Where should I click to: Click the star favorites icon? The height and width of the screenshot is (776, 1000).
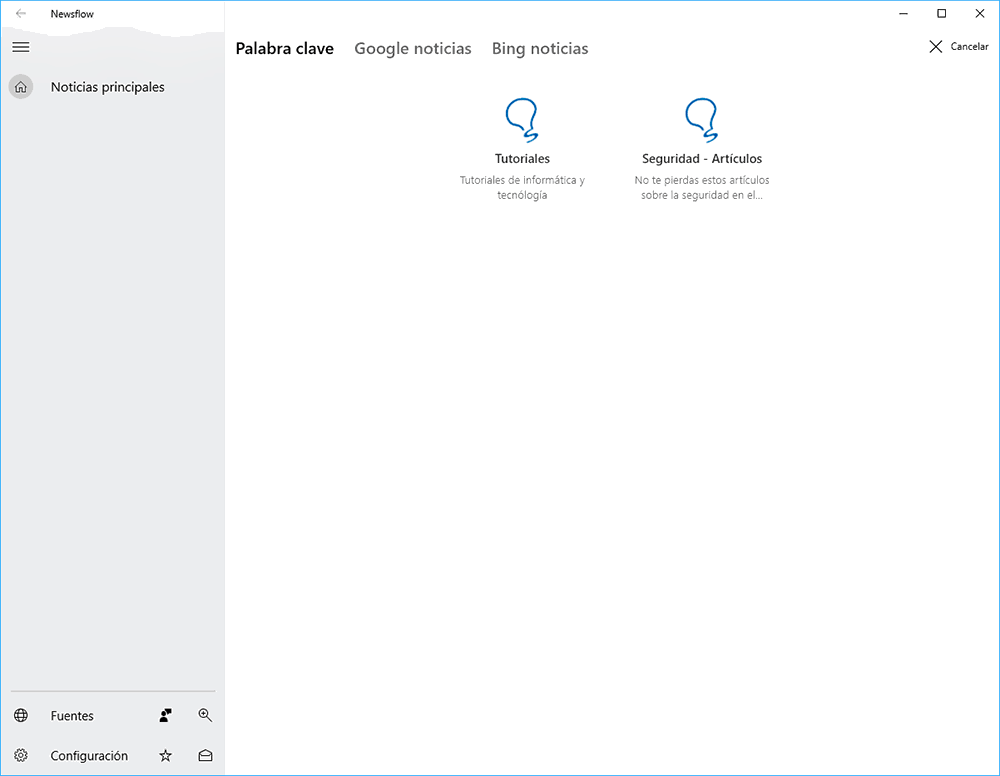pos(166,756)
